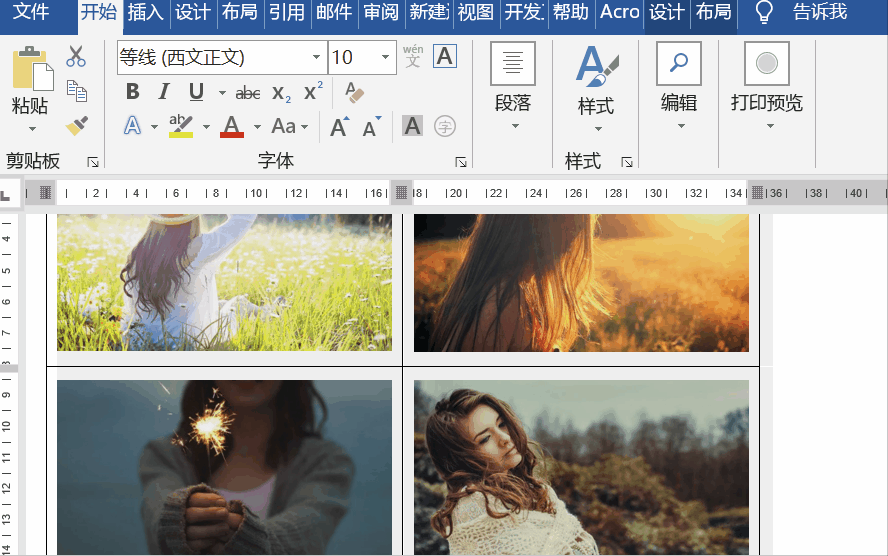The width and height of the screenshot is (888, 556).
Task: Click 打印预览 print preview button
Action: pos(767,86)
